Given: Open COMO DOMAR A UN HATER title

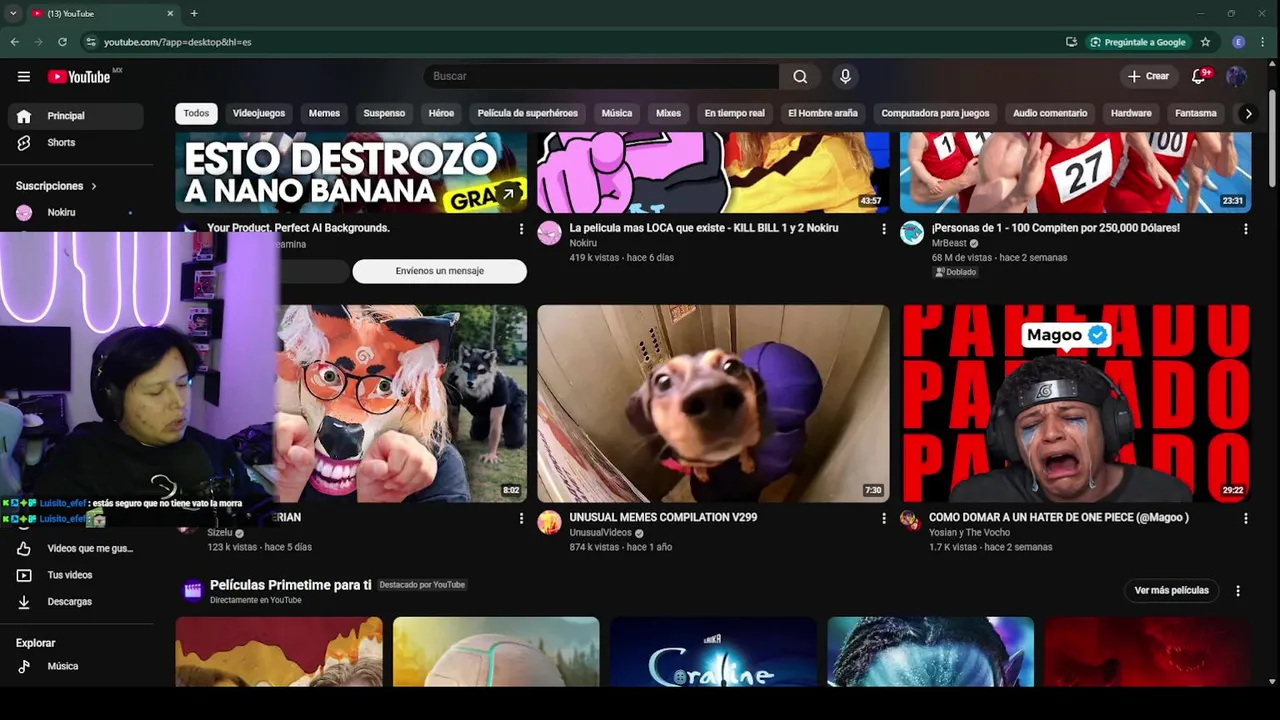Looking at the screenshot, I should (x=1058, y=518).
